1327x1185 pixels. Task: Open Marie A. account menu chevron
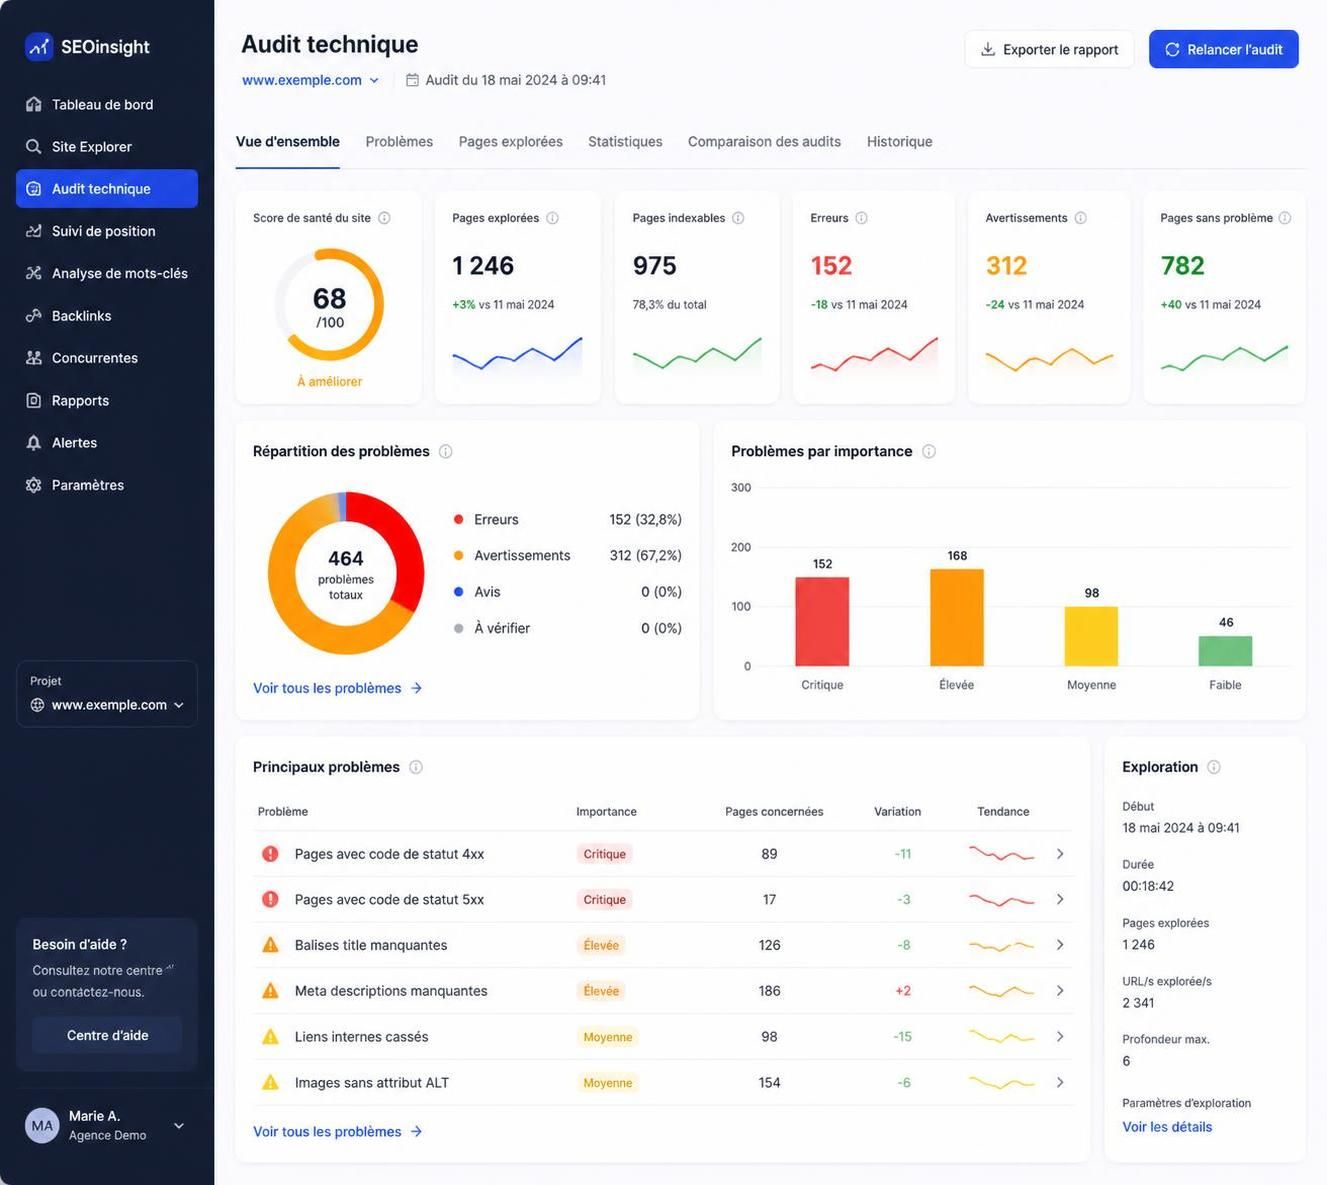(x=179, y=1125)
